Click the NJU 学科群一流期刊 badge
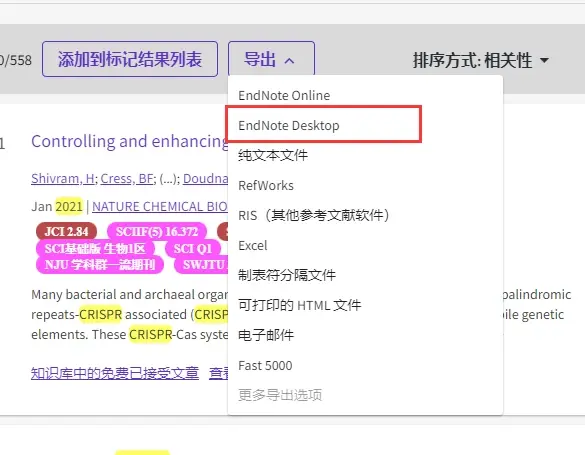 point(100,265)
